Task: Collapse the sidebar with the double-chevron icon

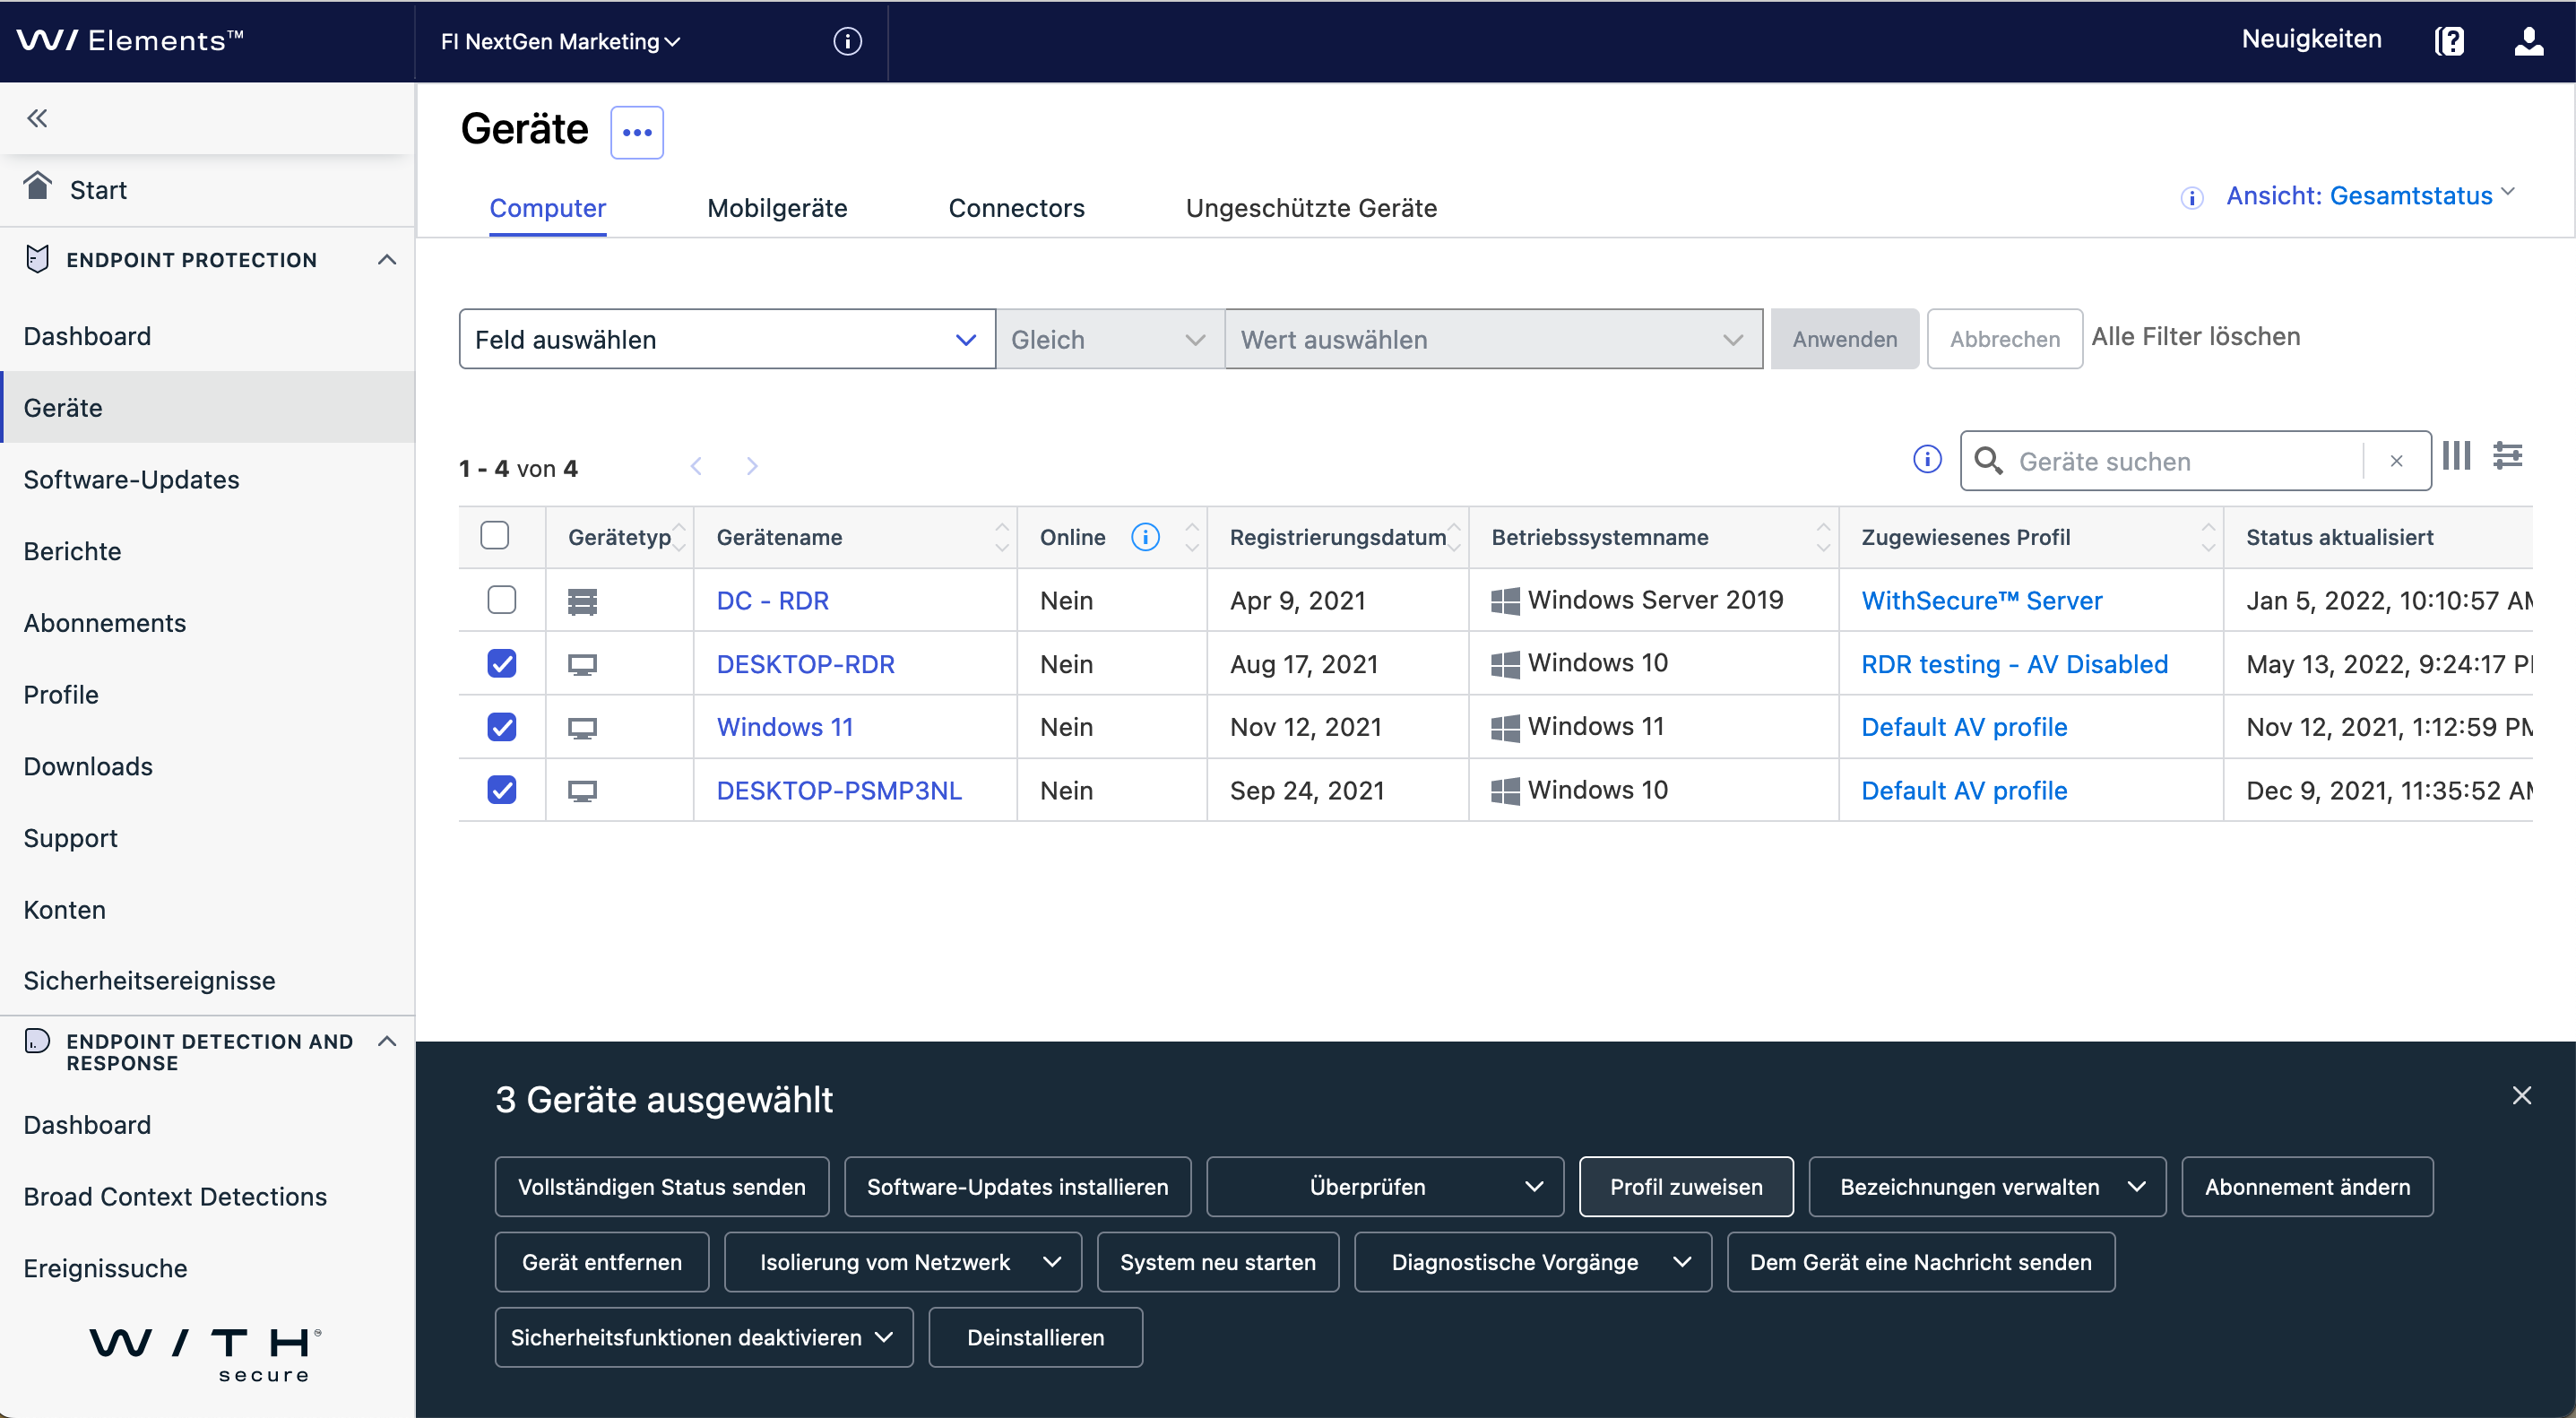Action: tap(38, 117)
